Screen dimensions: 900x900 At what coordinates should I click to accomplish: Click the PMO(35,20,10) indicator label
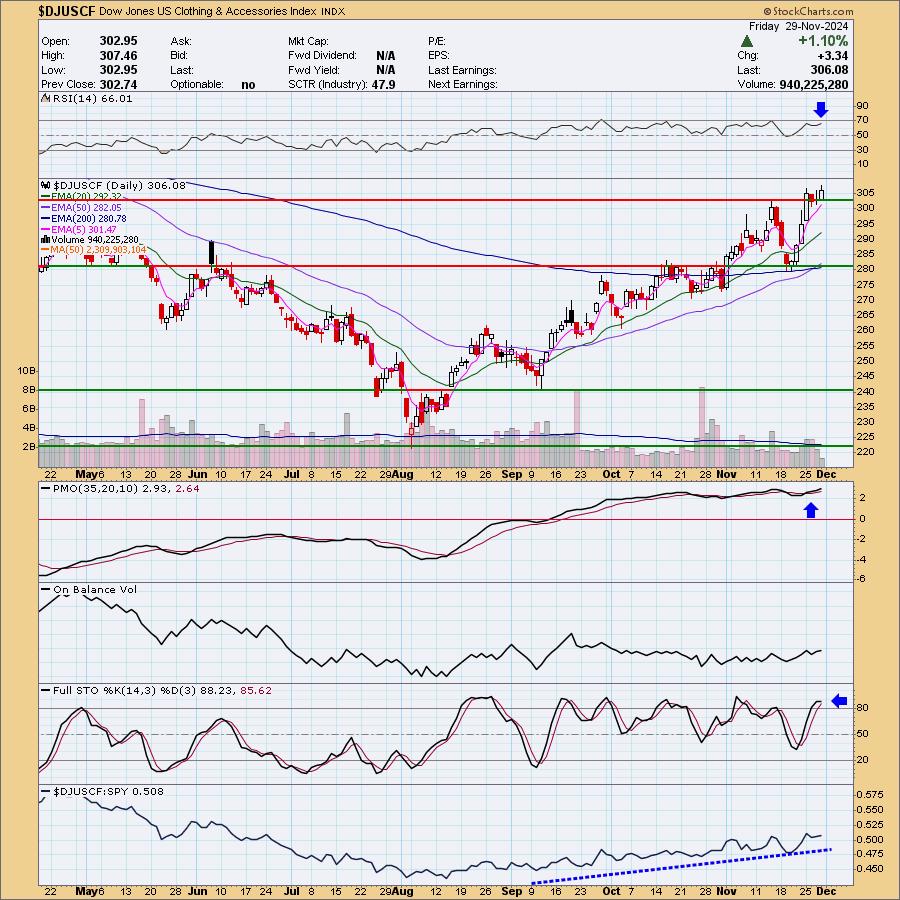click(119, 488)
